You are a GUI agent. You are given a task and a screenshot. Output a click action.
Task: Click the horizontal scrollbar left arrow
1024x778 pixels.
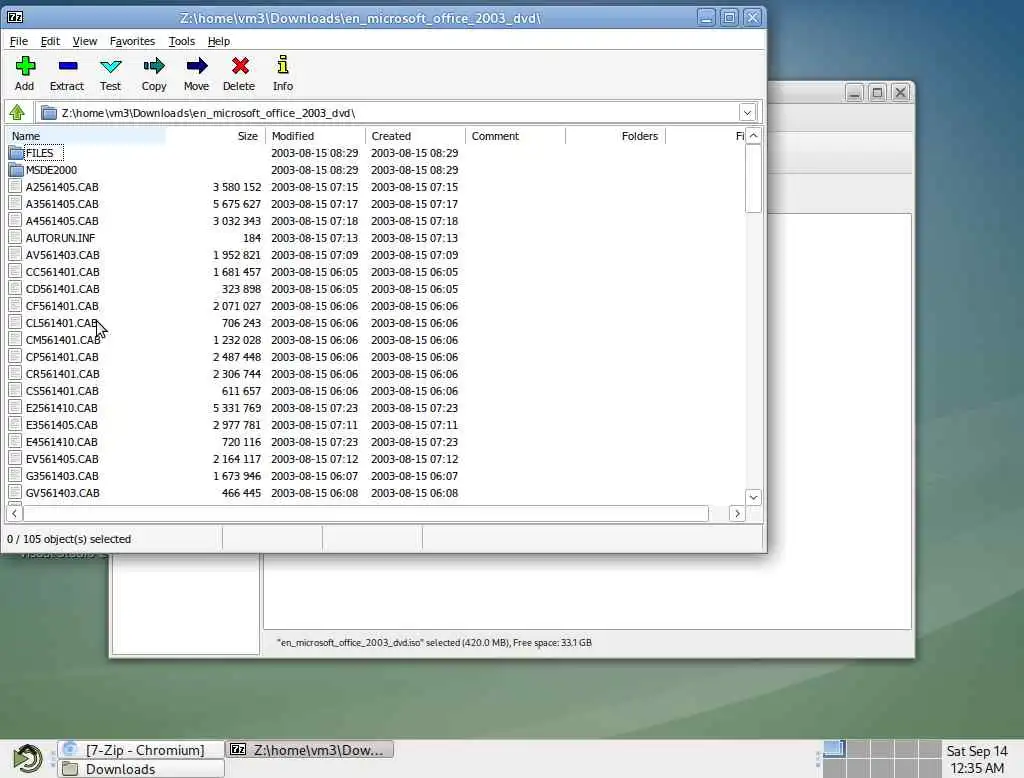pyautogui.click(x=14, y=513)
